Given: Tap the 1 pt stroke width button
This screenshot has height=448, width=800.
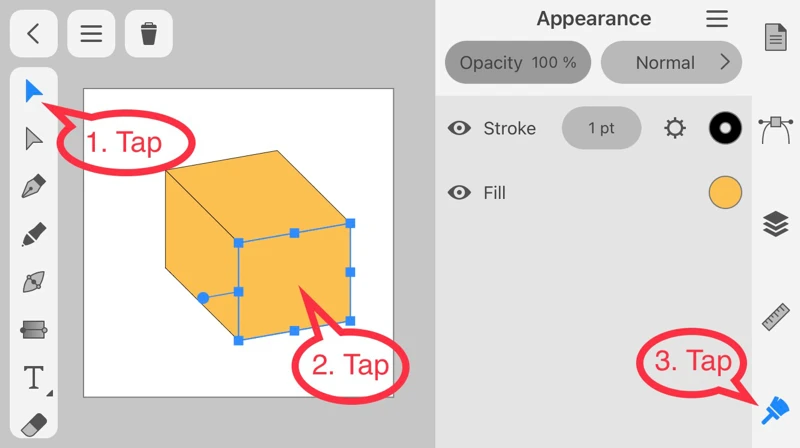Looking at the screenshot, I should coord(601,128).
